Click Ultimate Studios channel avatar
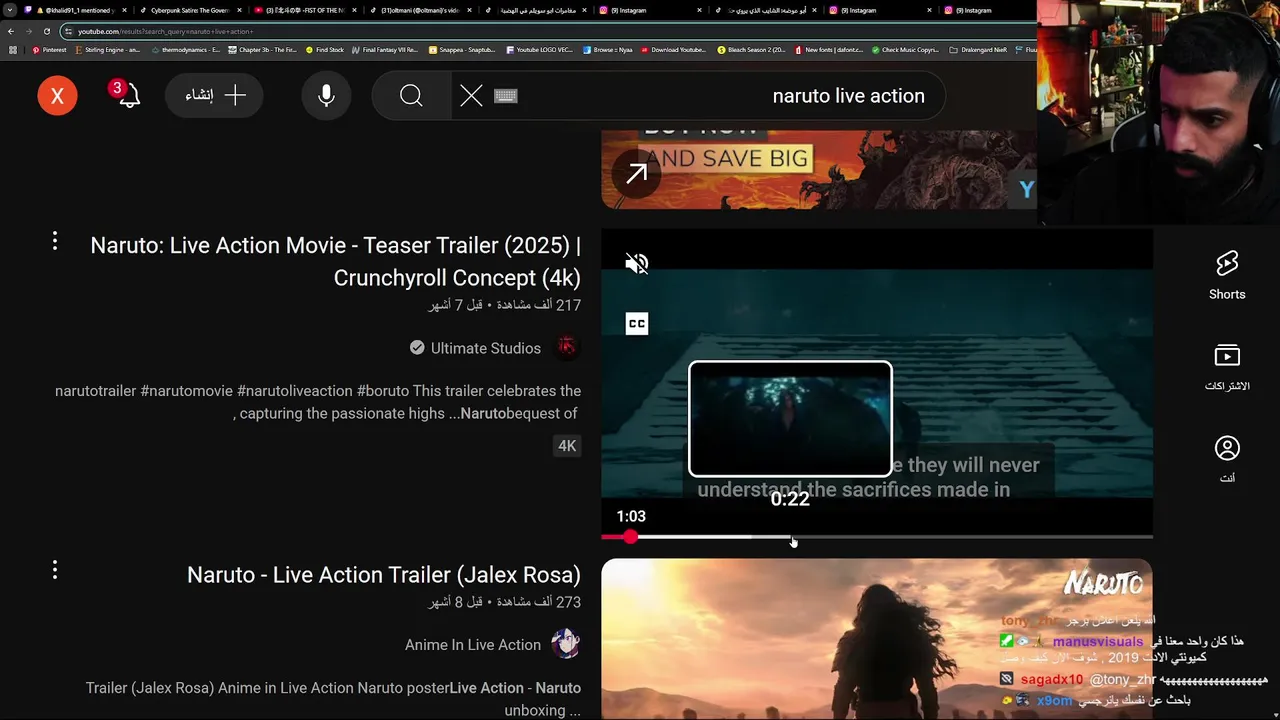The image size is (1280, 720). click(567, 348)
